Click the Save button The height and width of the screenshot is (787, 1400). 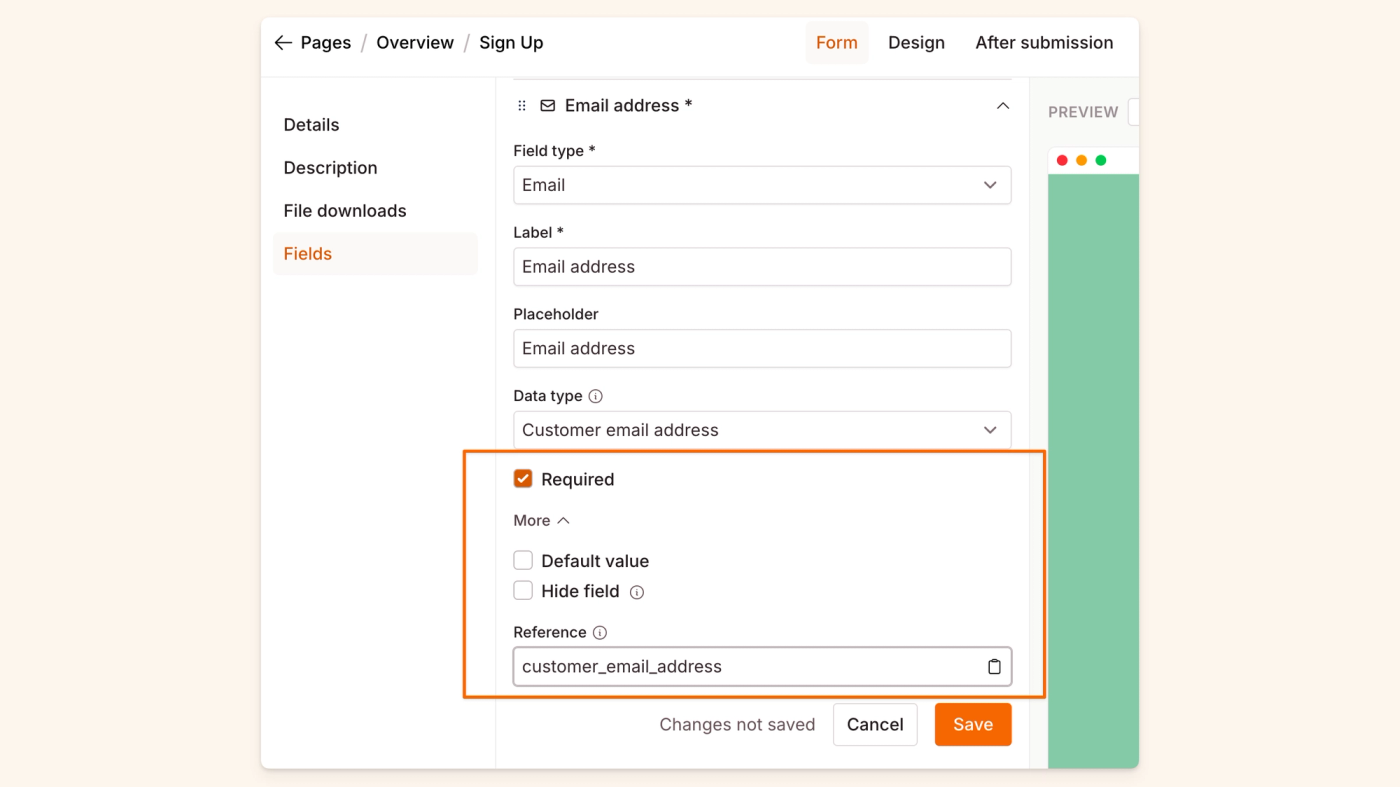(x=973, y=725)
